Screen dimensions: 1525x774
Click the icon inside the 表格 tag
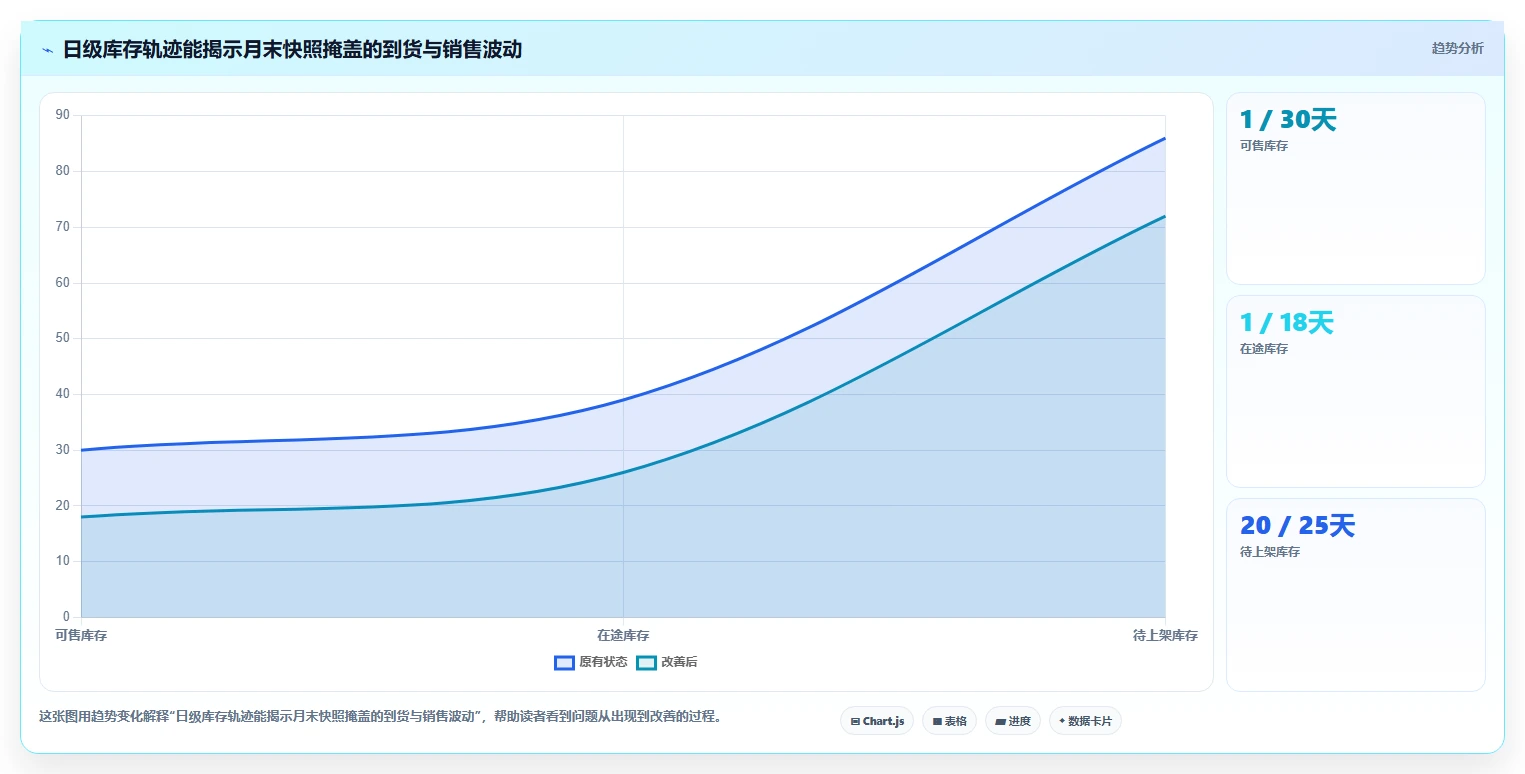click(937, 721)
